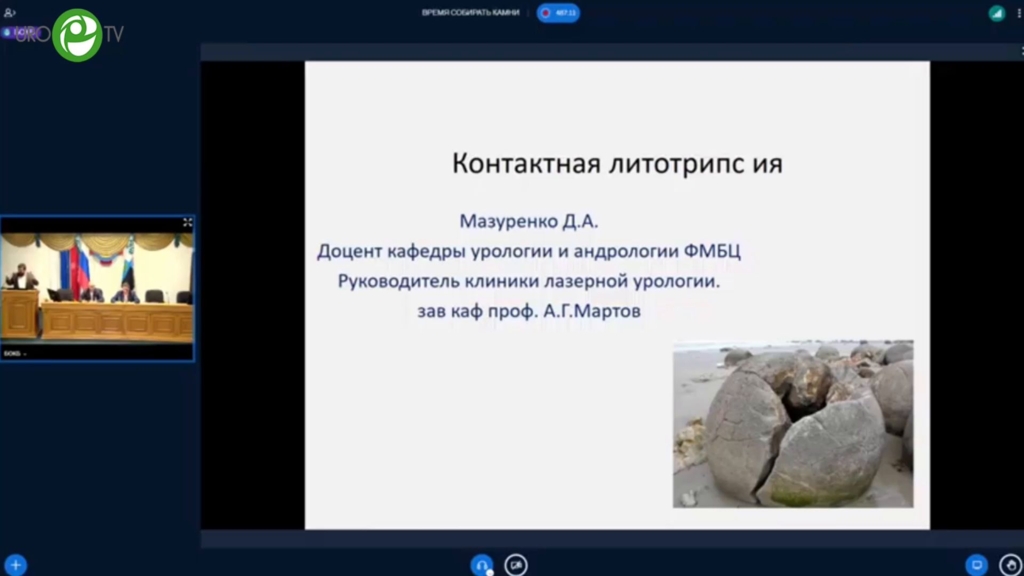Click the Руководитель клиники лазерной урологии line
Screen dimensions: 1024x576
pos(528,281)
